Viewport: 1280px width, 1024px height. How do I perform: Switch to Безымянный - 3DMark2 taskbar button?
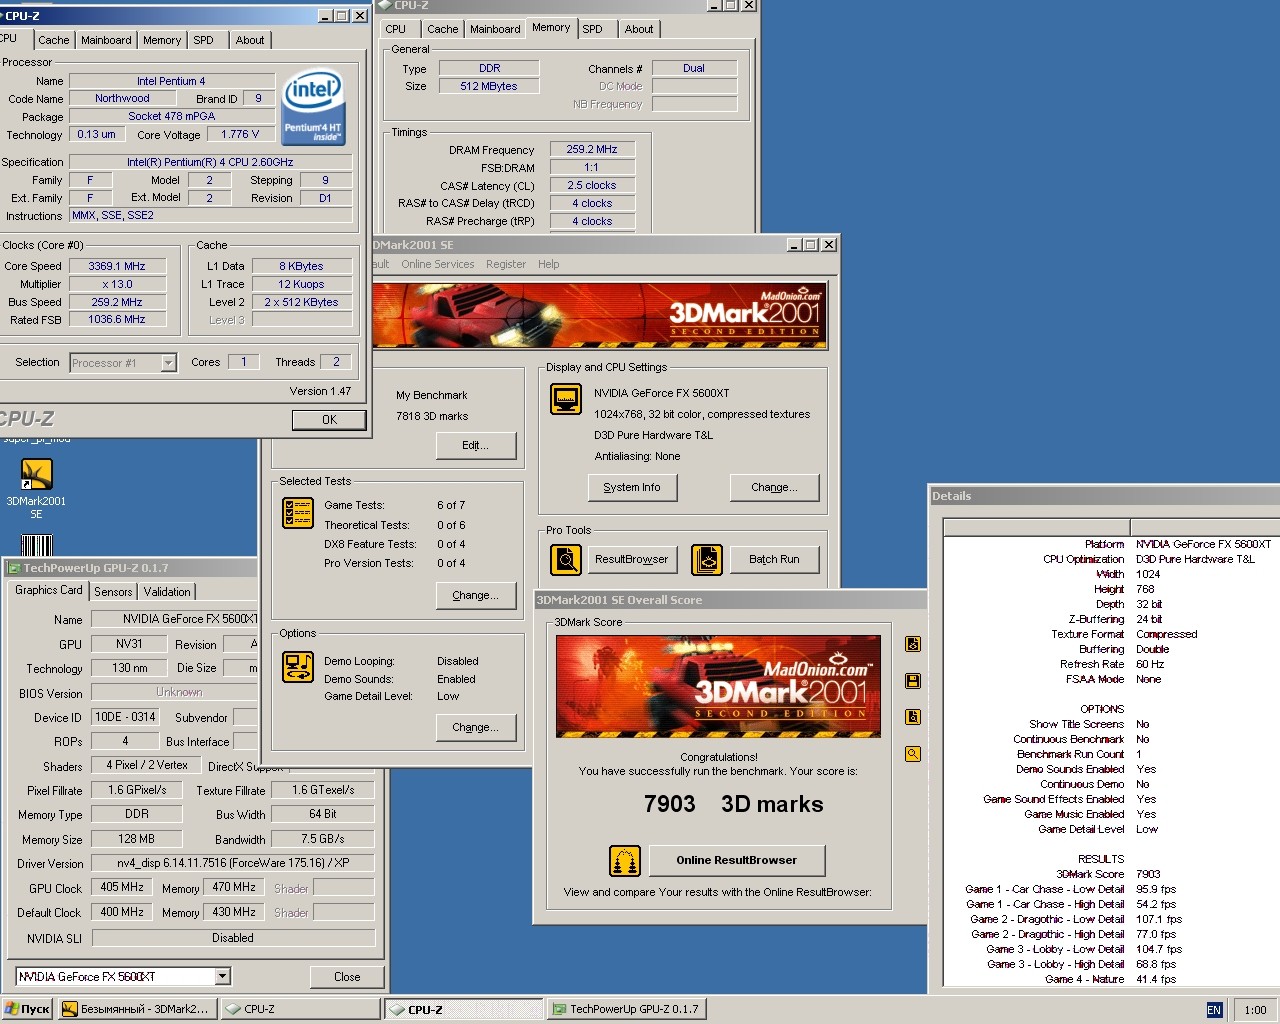pyautogui.click(x=137, y=1009)
